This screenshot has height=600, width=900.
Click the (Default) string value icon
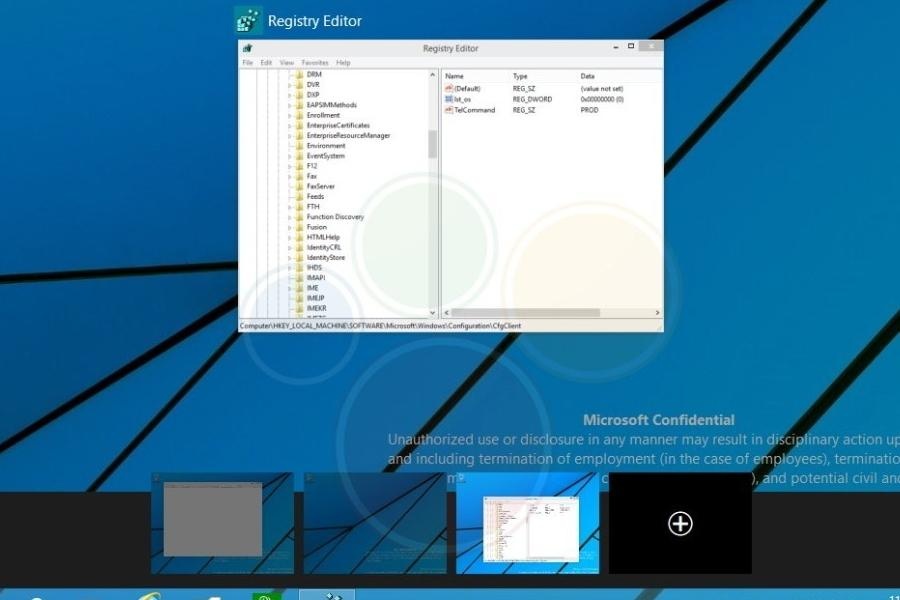coord(449,89)
